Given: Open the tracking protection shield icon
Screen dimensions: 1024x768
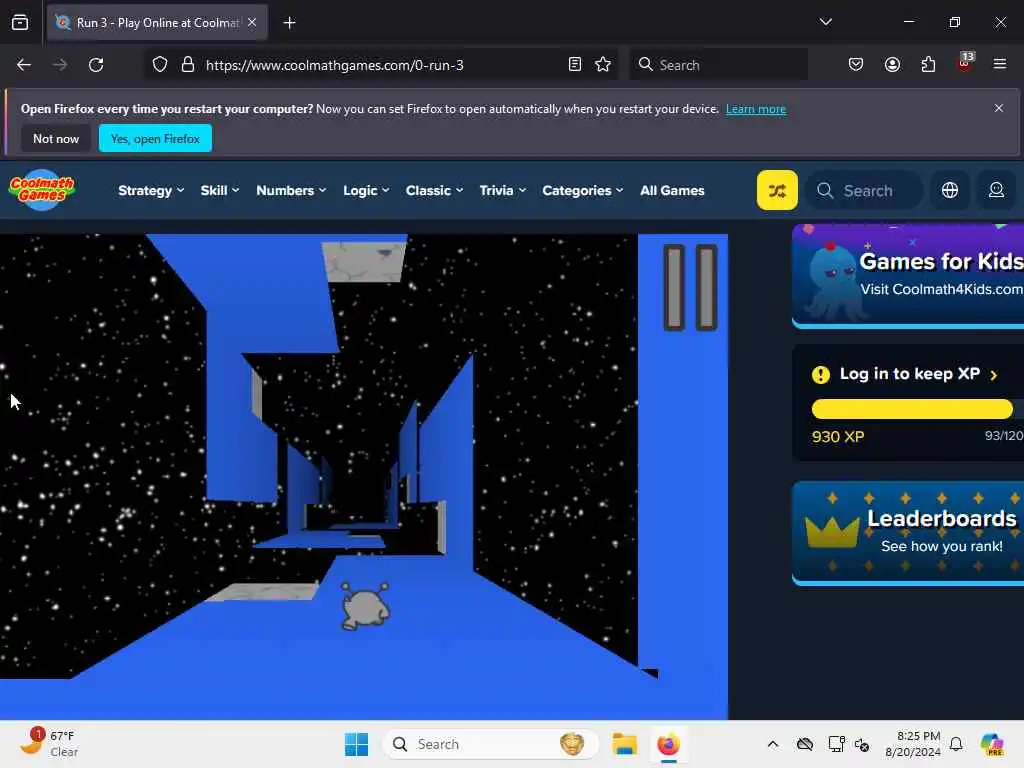Looking at the screenshot, I should coord(160,65).
